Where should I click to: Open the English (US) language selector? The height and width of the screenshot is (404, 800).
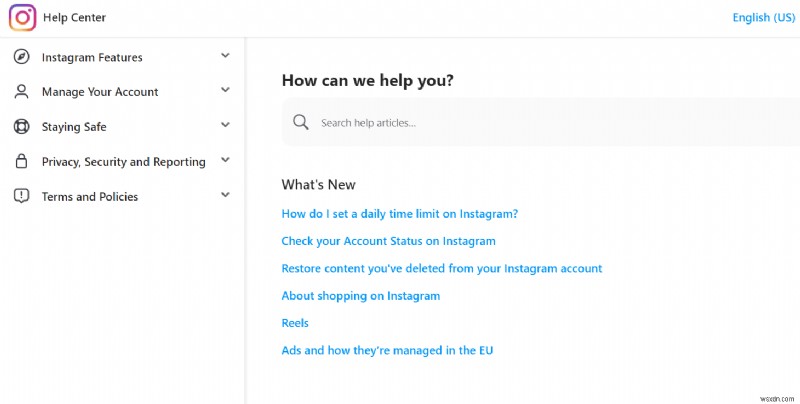[763, 17]
